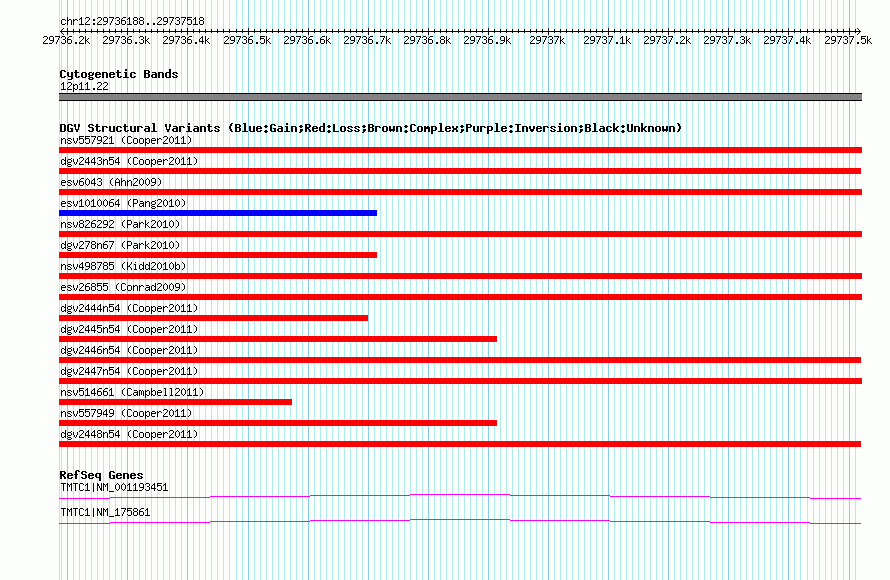890x580 pixels.
Task: Click the 29737.5k ruler tick label
Action: tap(848, 40)
